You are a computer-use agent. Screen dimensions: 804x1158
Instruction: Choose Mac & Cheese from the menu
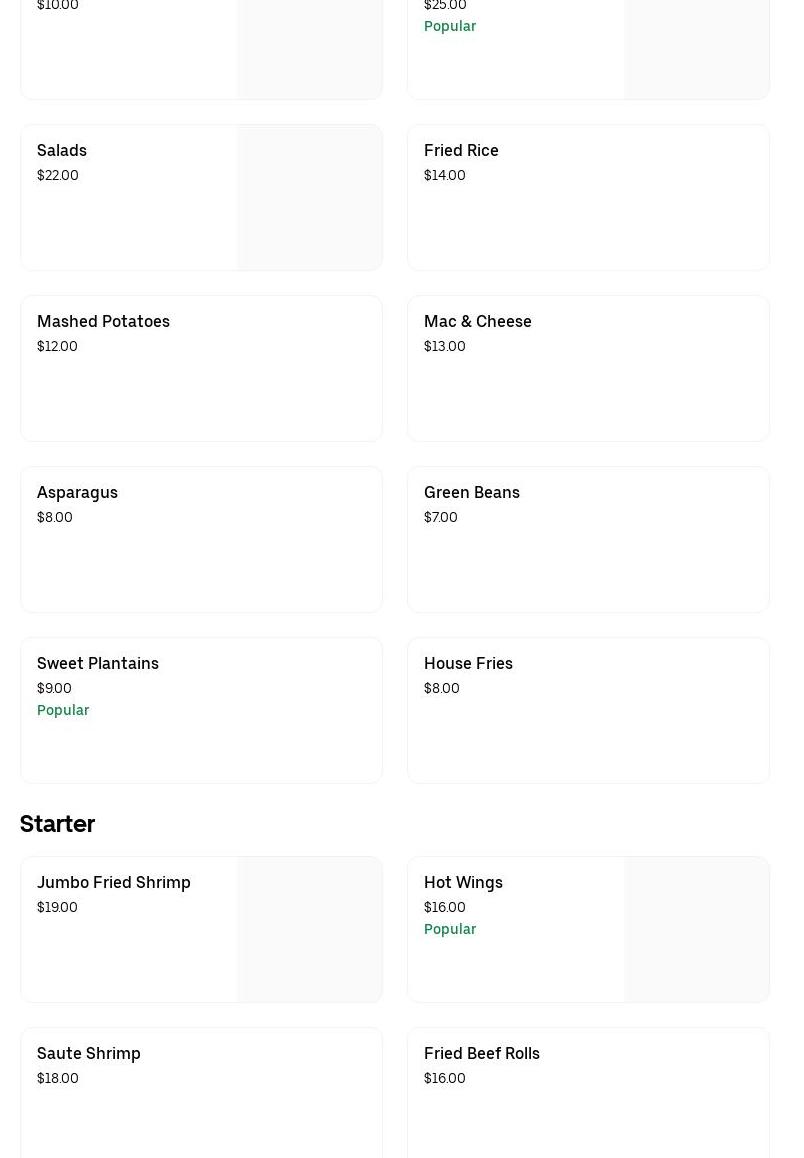[477, 321]
